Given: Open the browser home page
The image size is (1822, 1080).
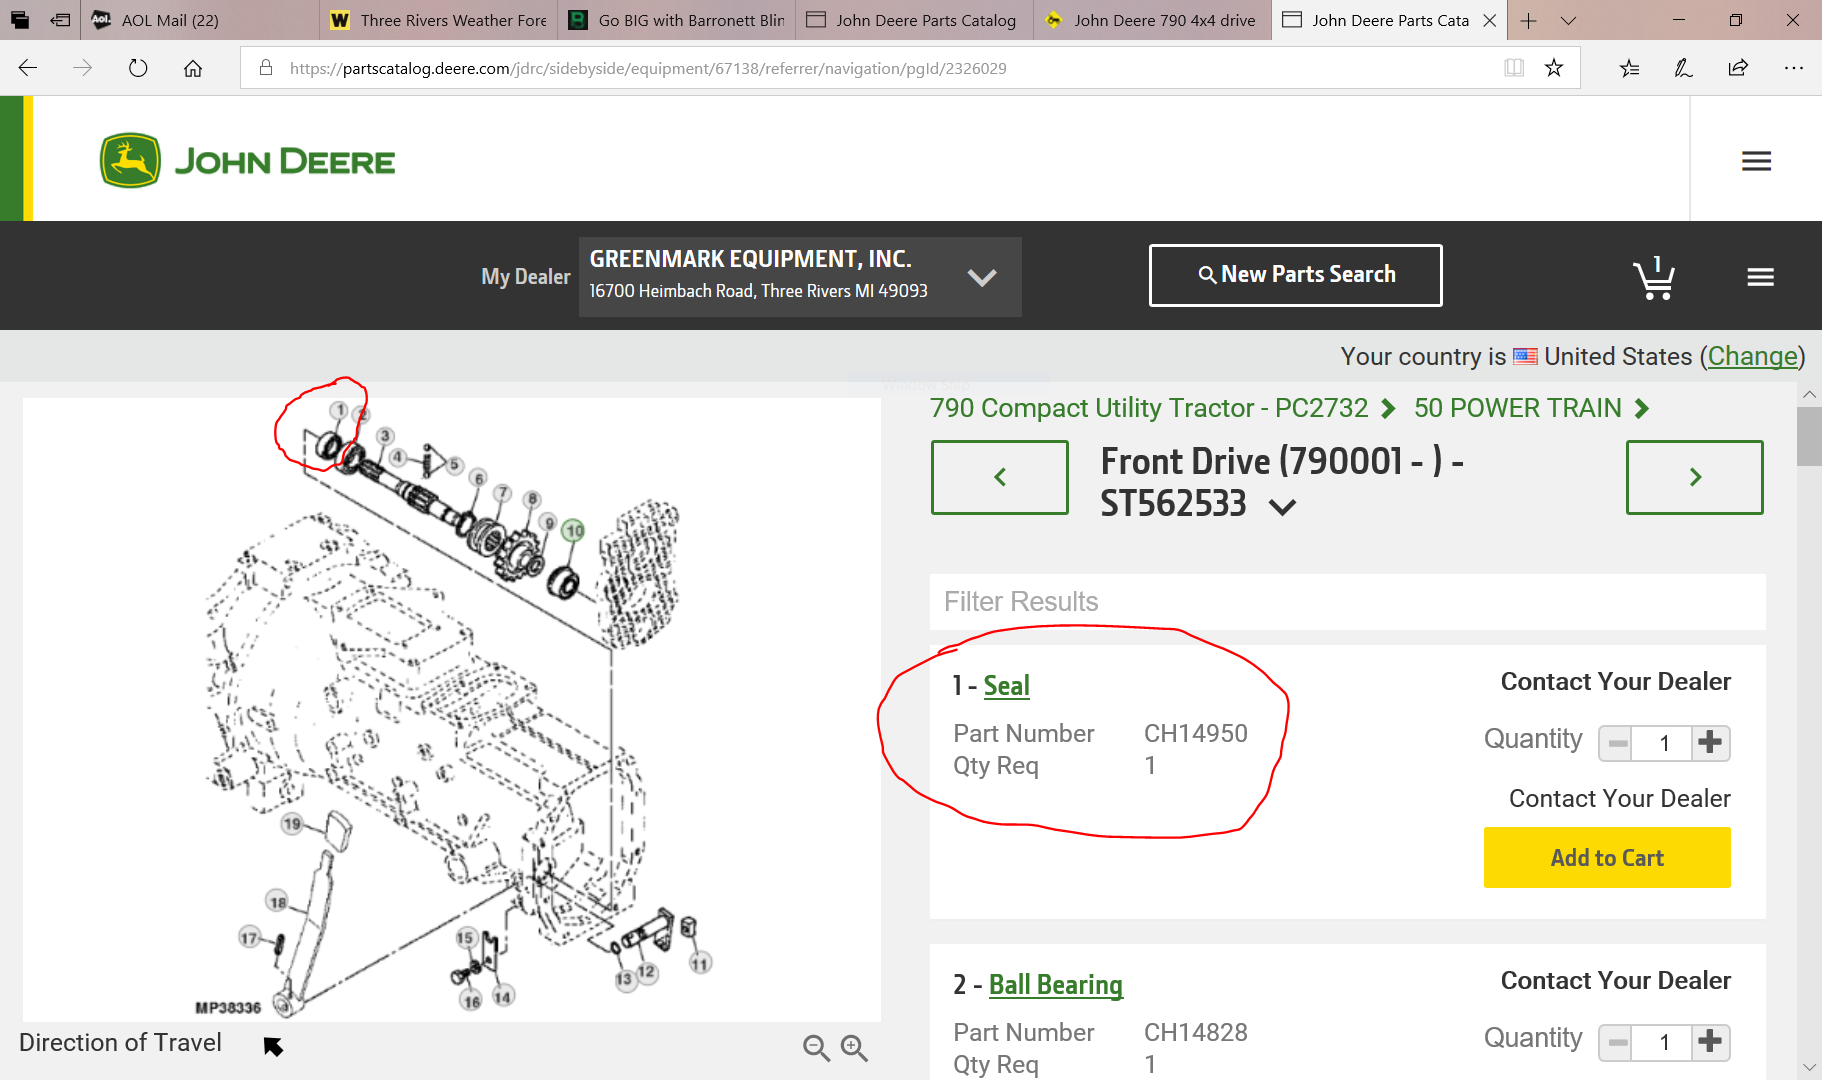Looking at the screenshot, I should pyautogui.click(x=193, y=68).
